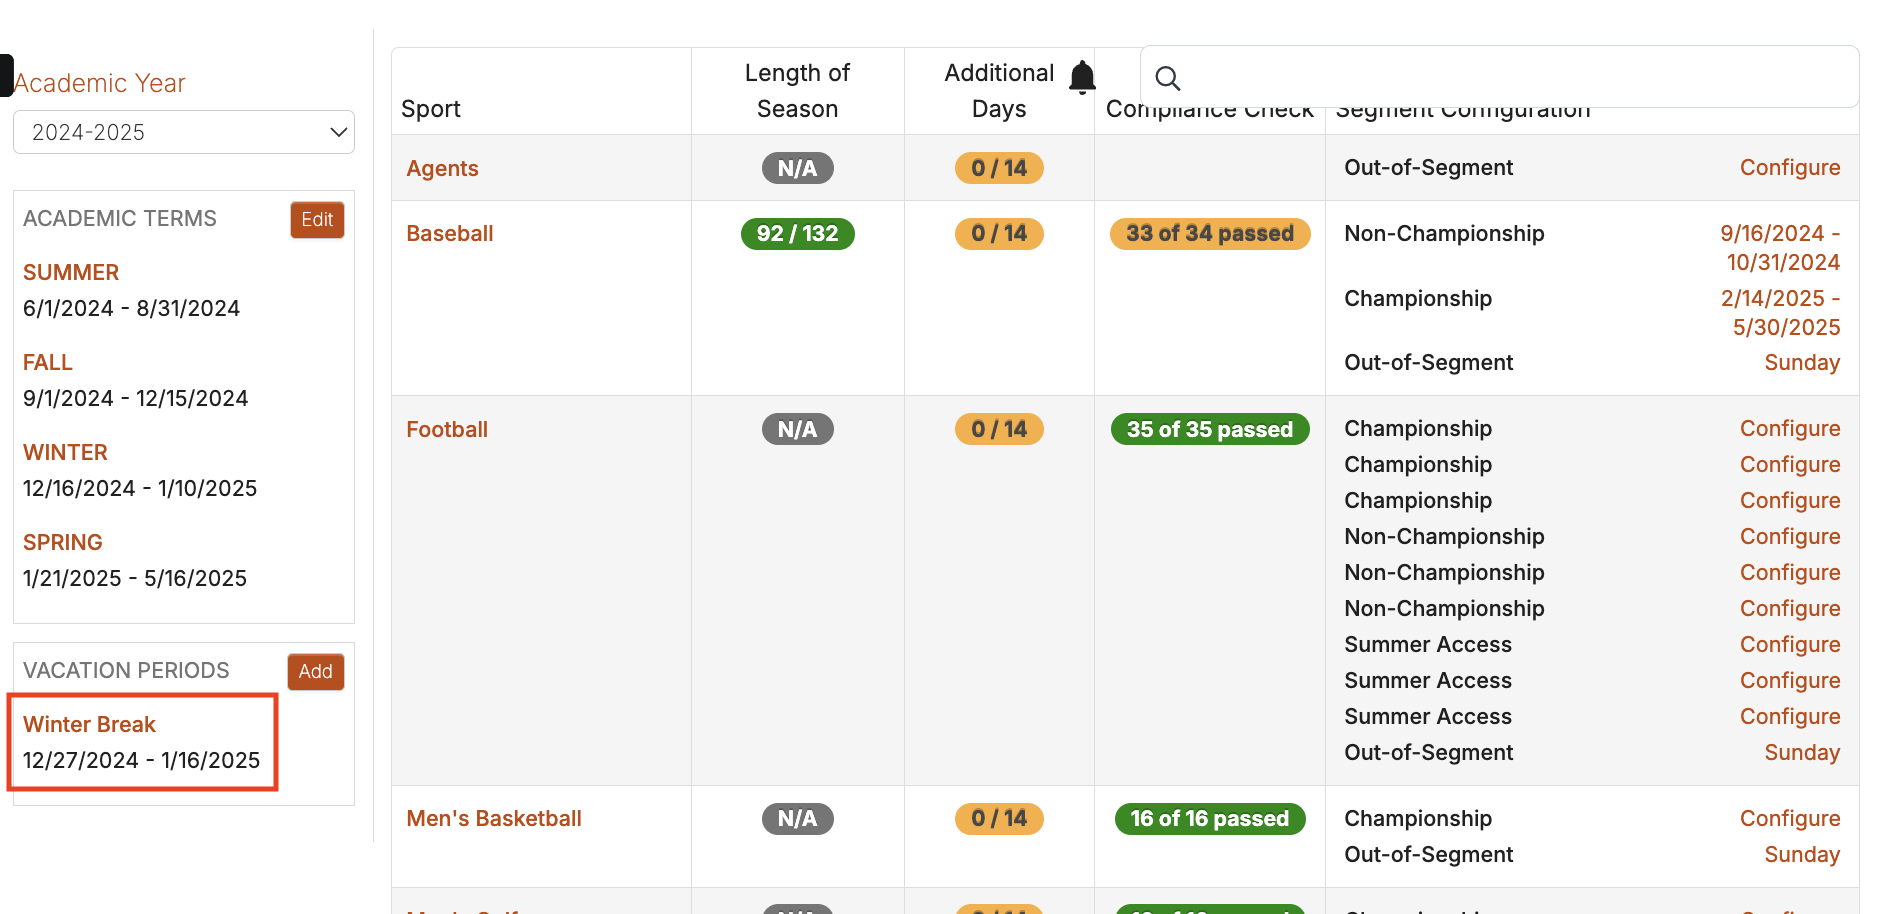
Task: Click Sunday for Baseball Out-of-Segment
Action: point(1802,362)
